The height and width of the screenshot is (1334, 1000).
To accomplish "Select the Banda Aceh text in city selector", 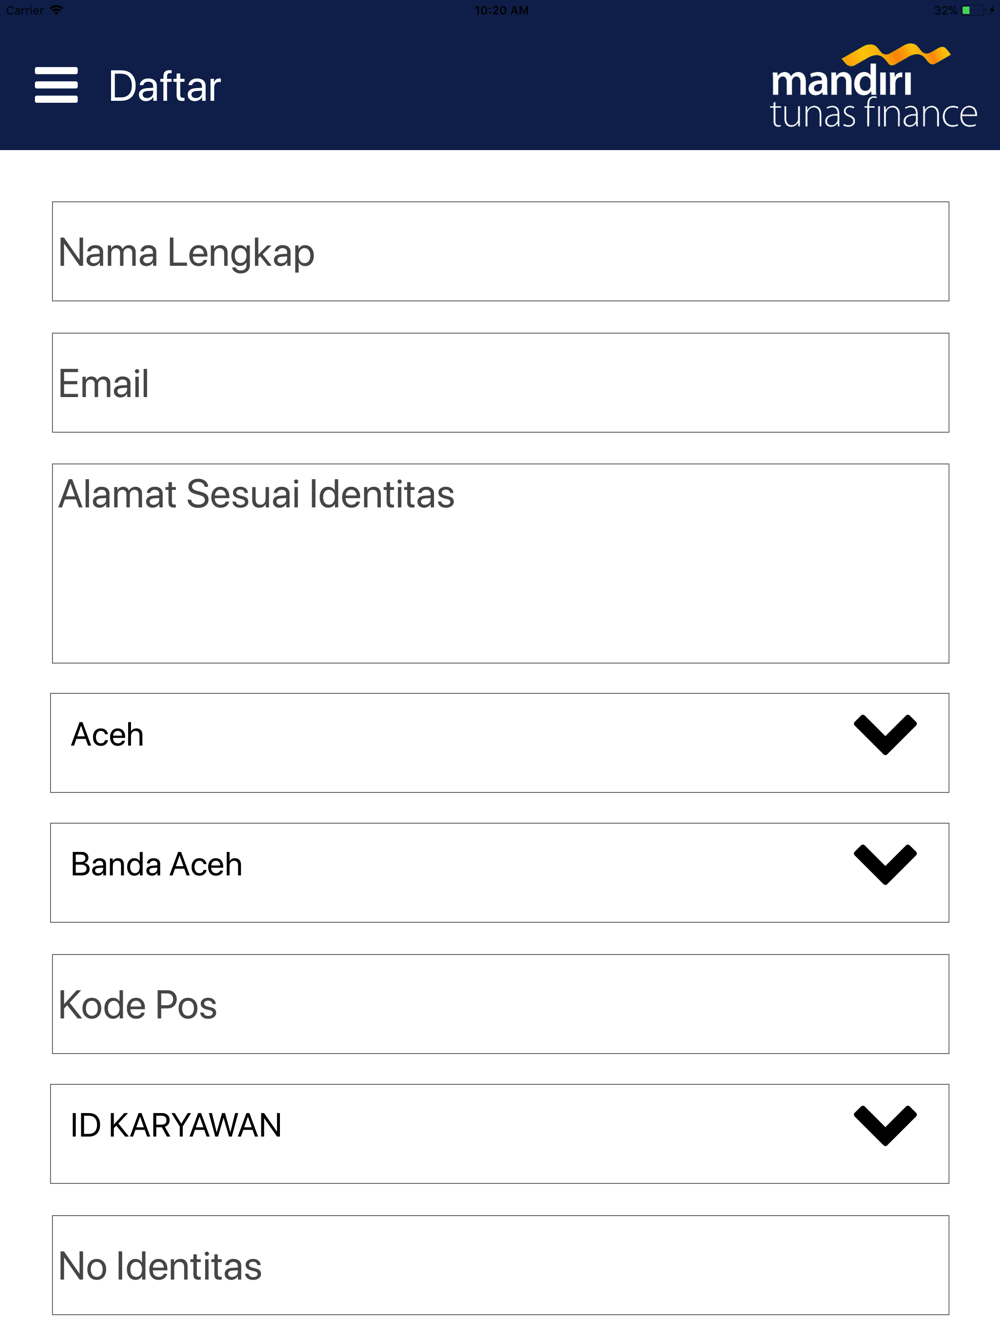I will click(x=156, y=865).
